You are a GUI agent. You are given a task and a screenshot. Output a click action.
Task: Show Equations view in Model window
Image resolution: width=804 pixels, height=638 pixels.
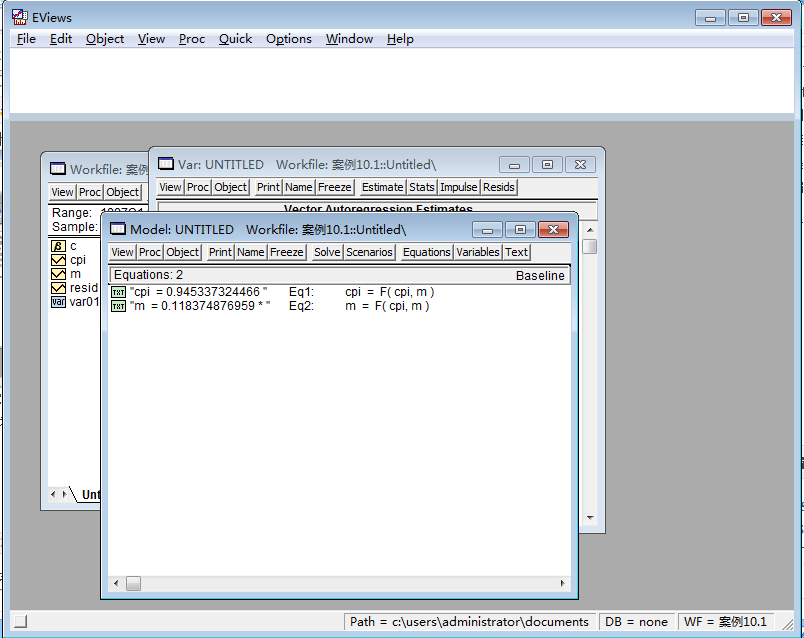(x=426, y=252)
